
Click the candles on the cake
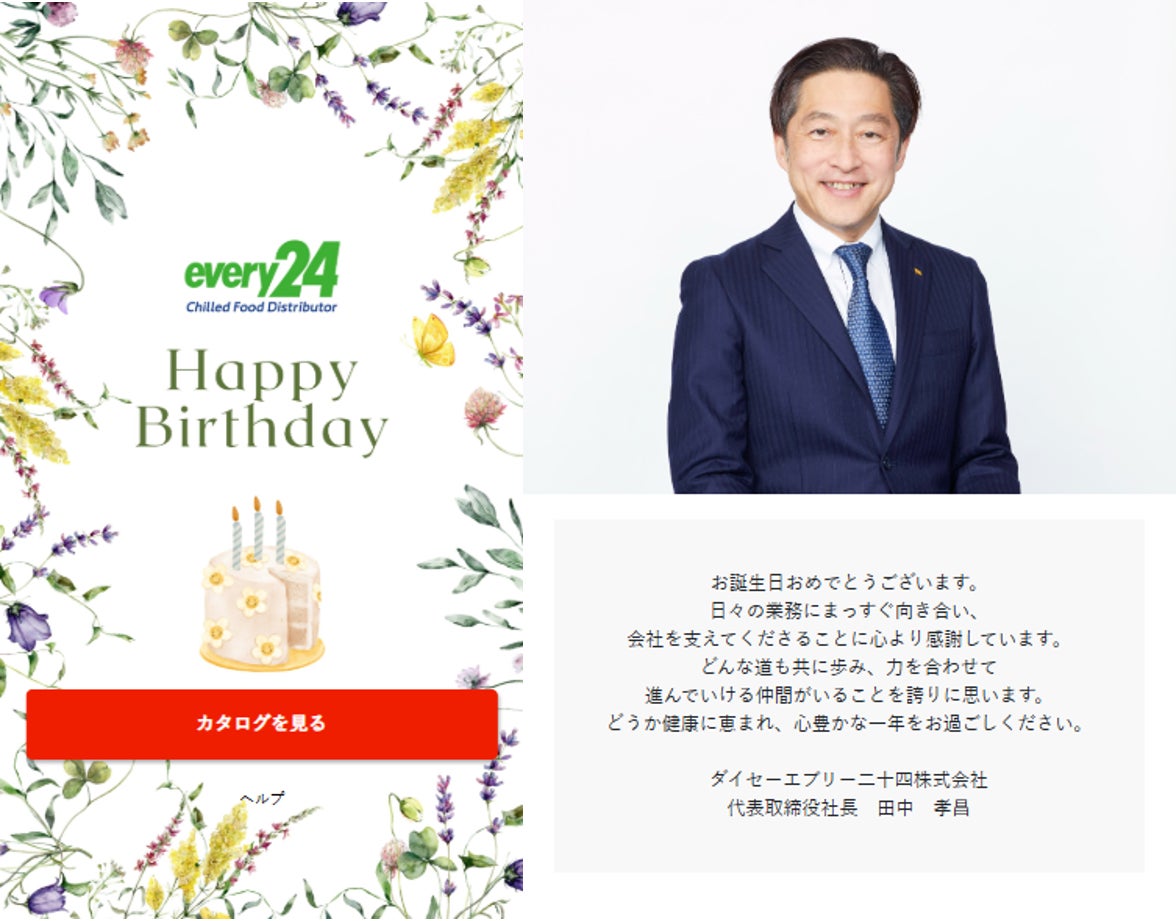point(258,531)
